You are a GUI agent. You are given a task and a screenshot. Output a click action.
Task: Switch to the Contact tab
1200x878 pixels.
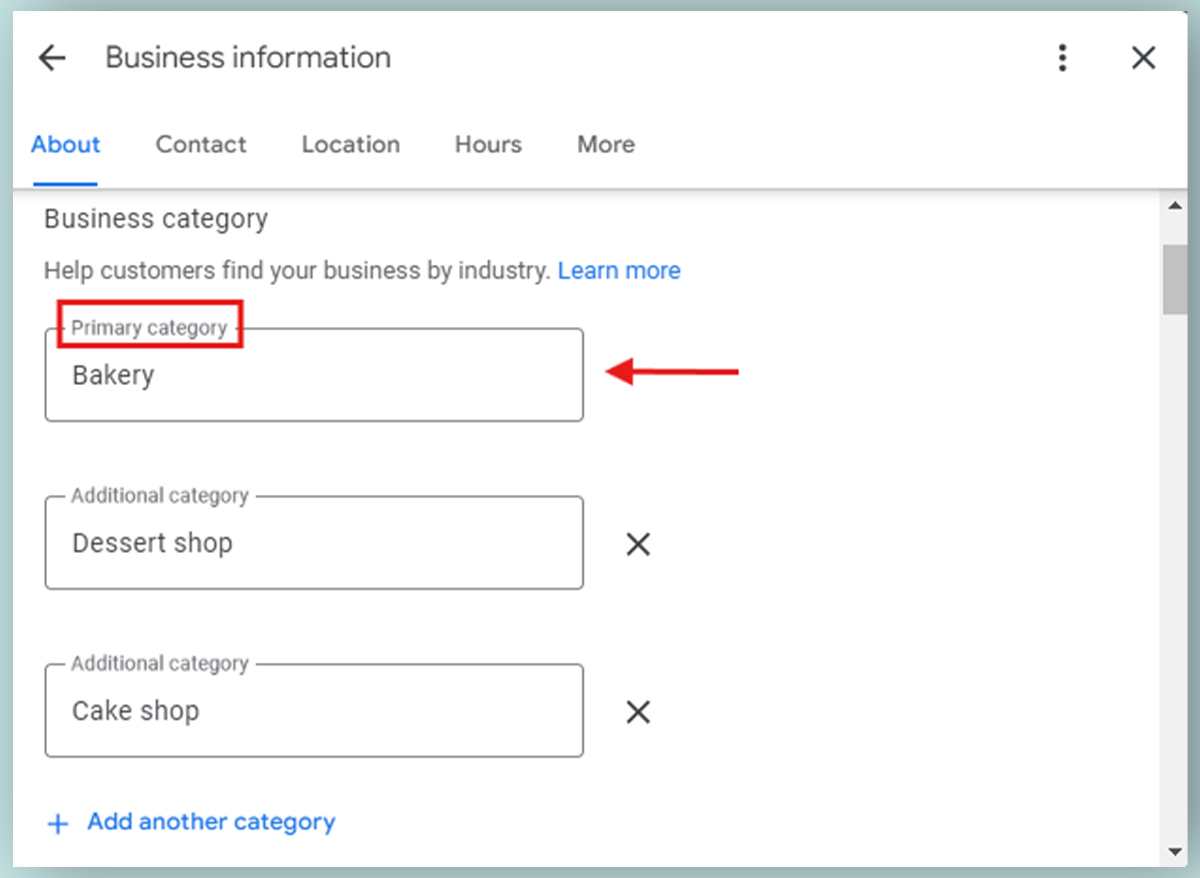[x=200, y=144]
